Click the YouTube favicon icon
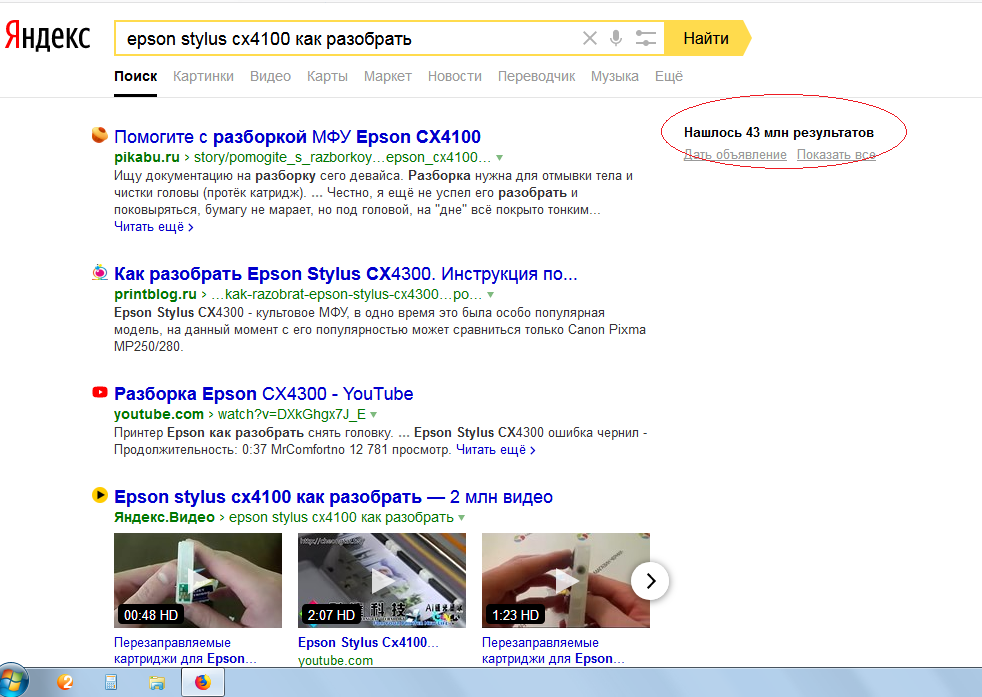 [x=100, y=392]
